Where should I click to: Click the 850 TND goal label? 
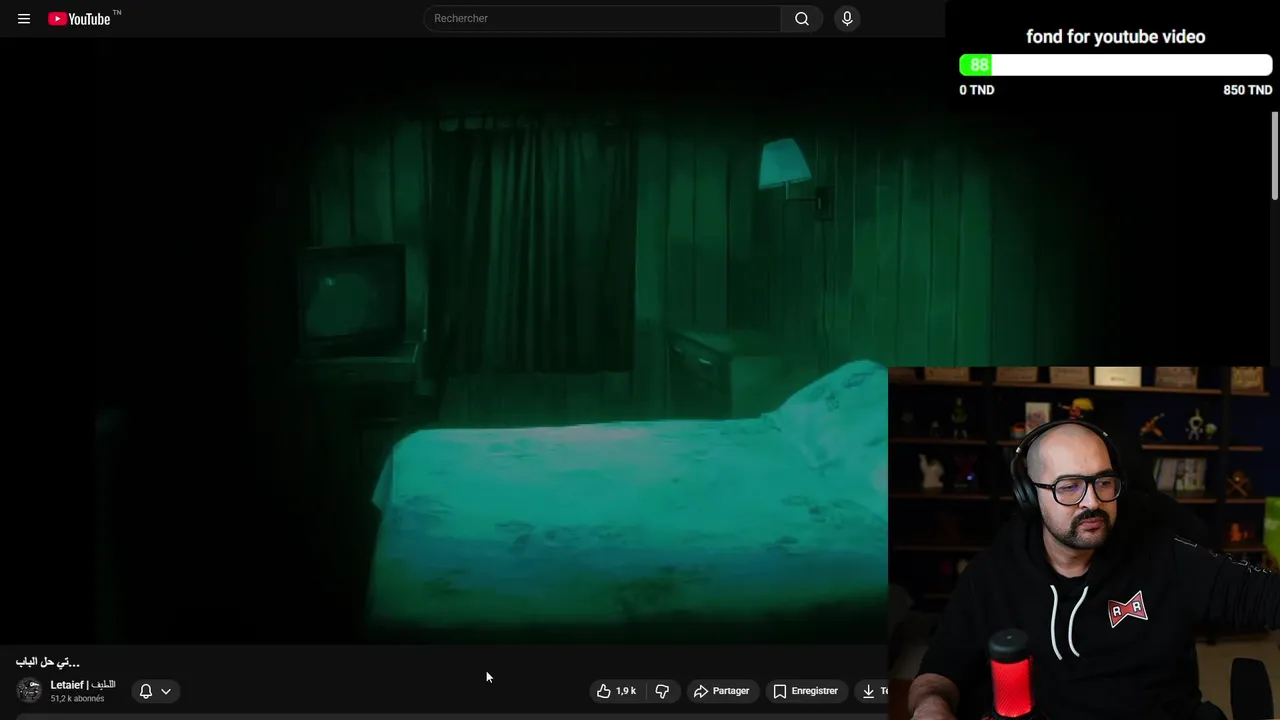point(1247,90)
